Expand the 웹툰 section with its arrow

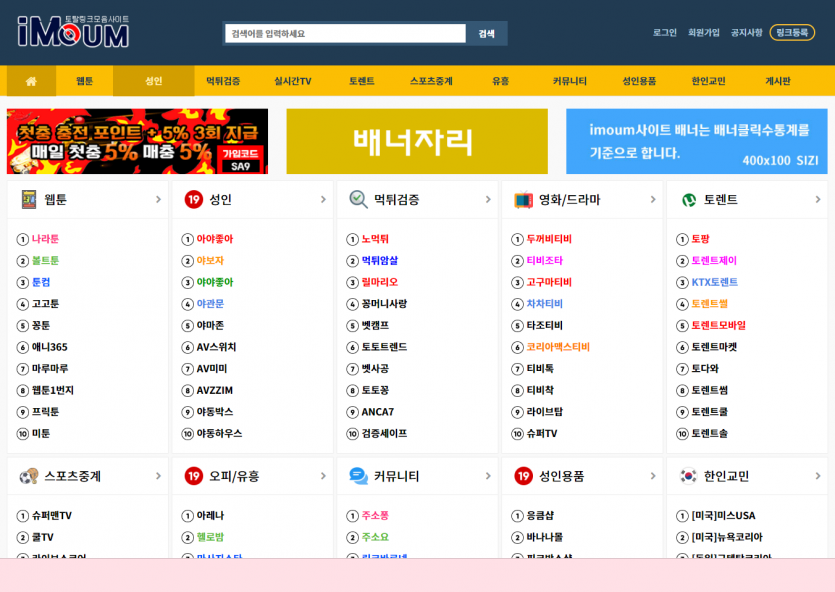tap(158, 200)
